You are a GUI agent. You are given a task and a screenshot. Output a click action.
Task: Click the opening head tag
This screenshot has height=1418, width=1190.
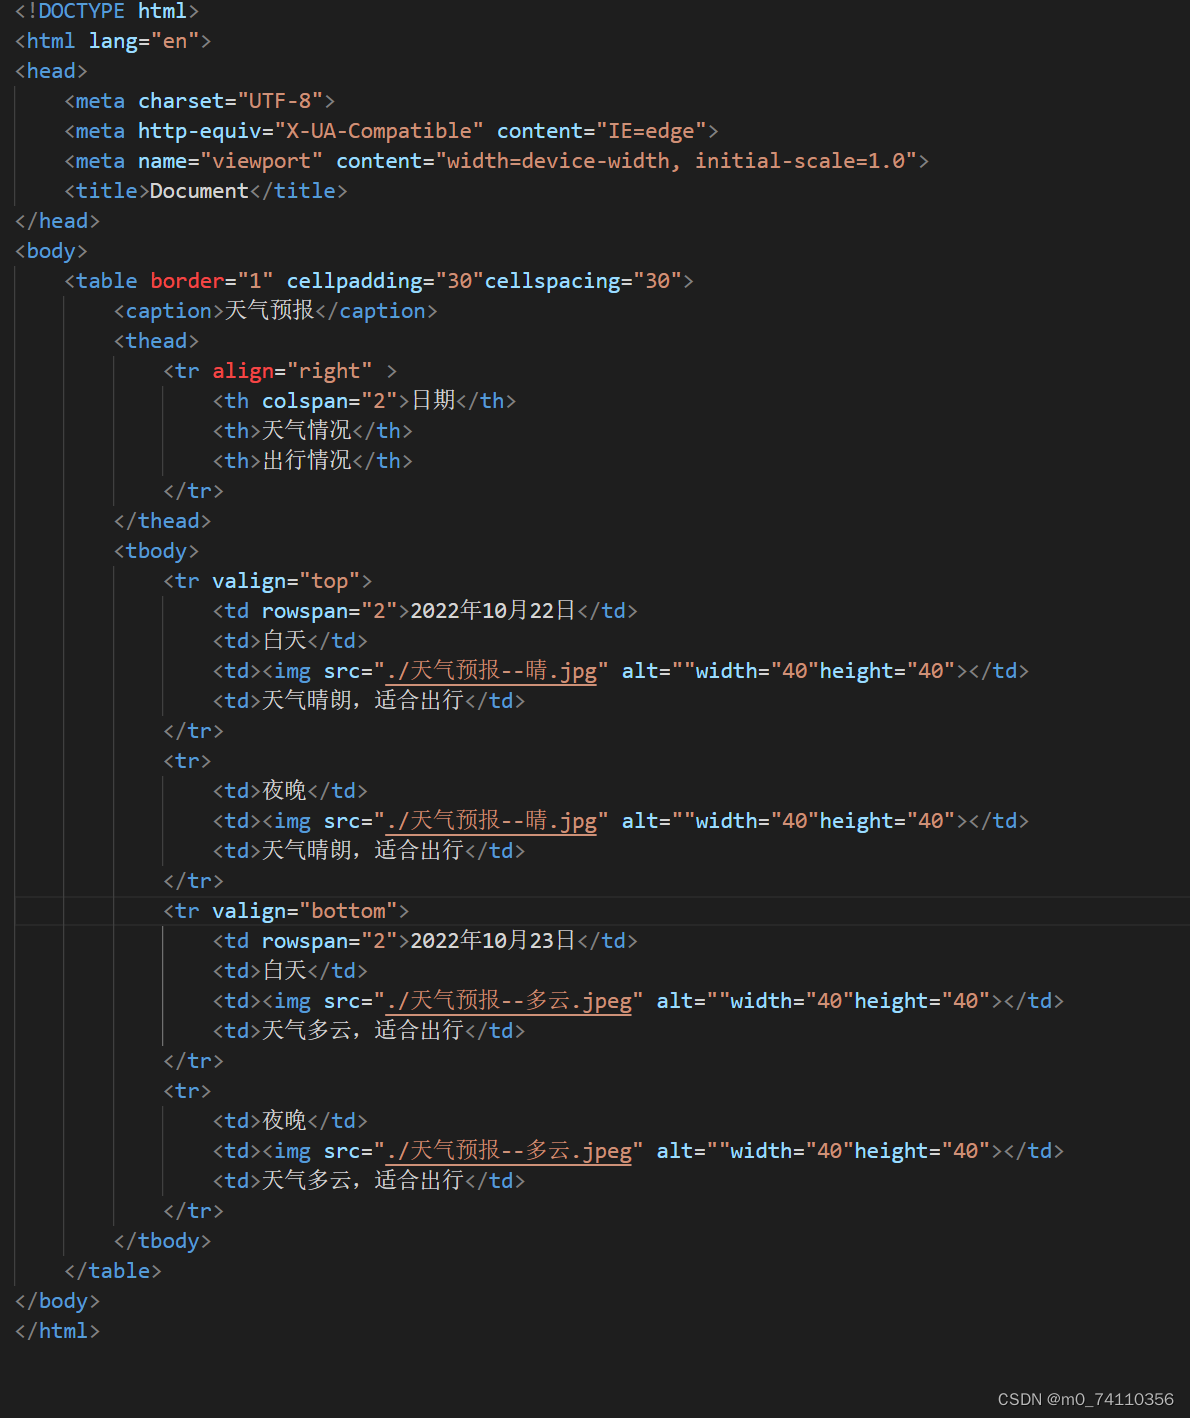(51, 71)
